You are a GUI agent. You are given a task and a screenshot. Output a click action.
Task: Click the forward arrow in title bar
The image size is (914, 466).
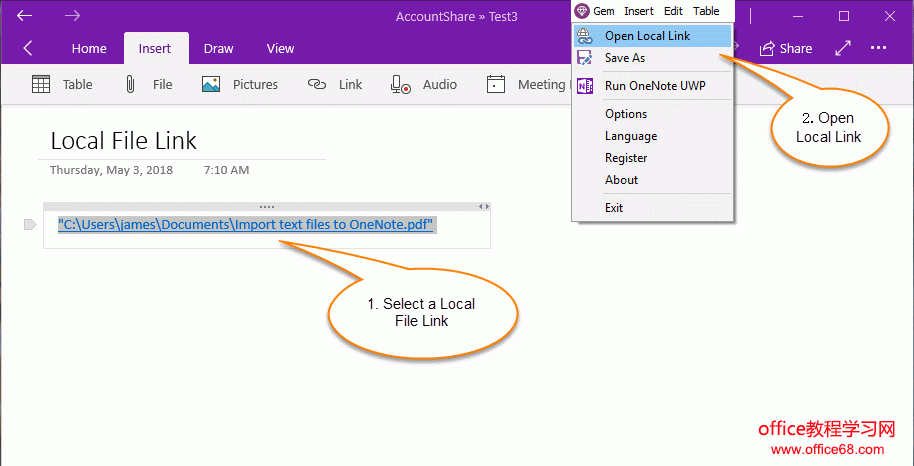pos(72,16)
